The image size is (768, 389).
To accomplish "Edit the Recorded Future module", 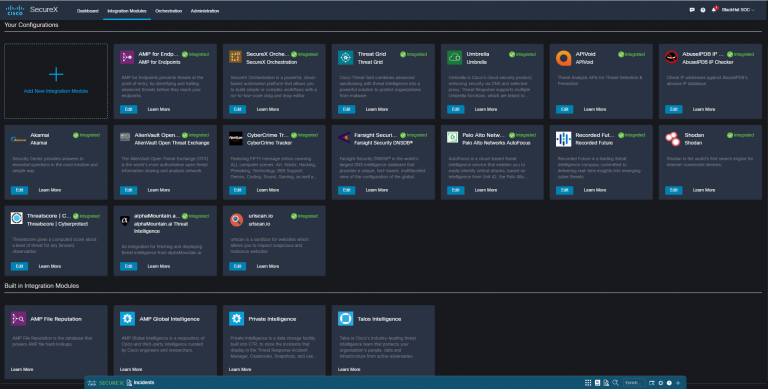I will pyautogui.click(x=564, y=190).
